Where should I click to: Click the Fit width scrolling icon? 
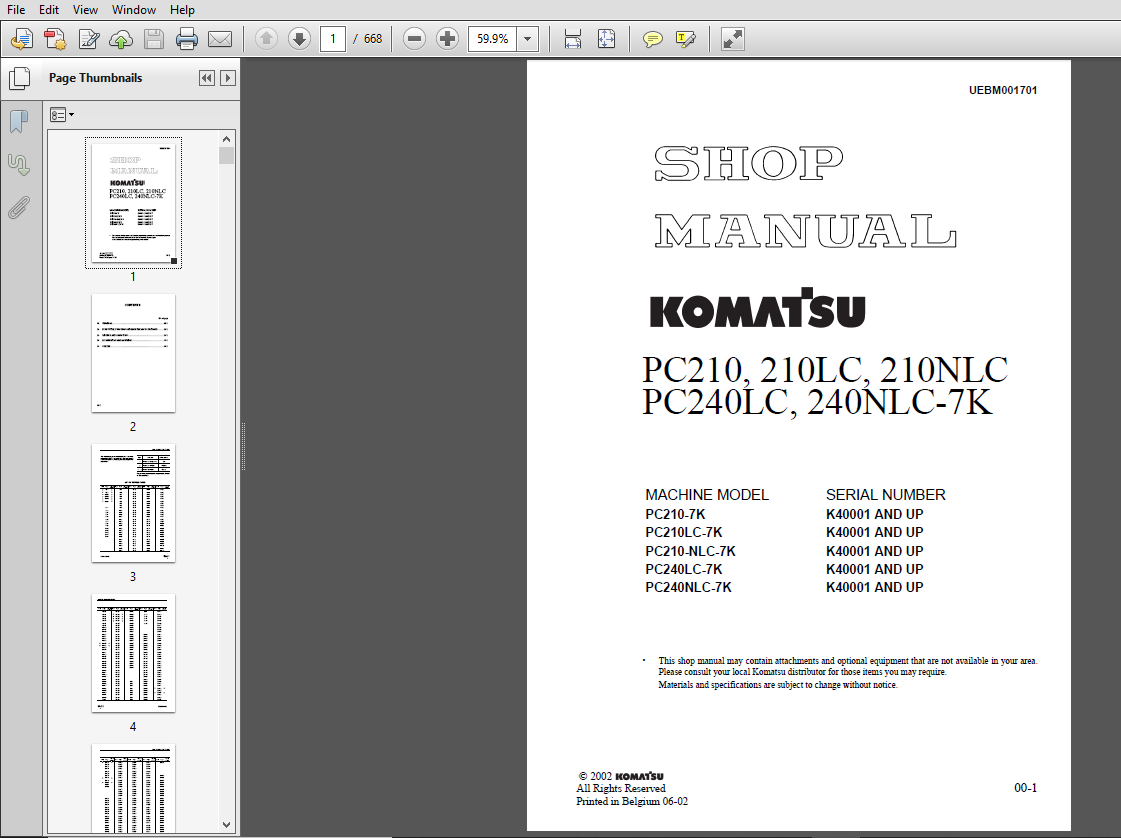pyautogui.click(x=573, y=39)
